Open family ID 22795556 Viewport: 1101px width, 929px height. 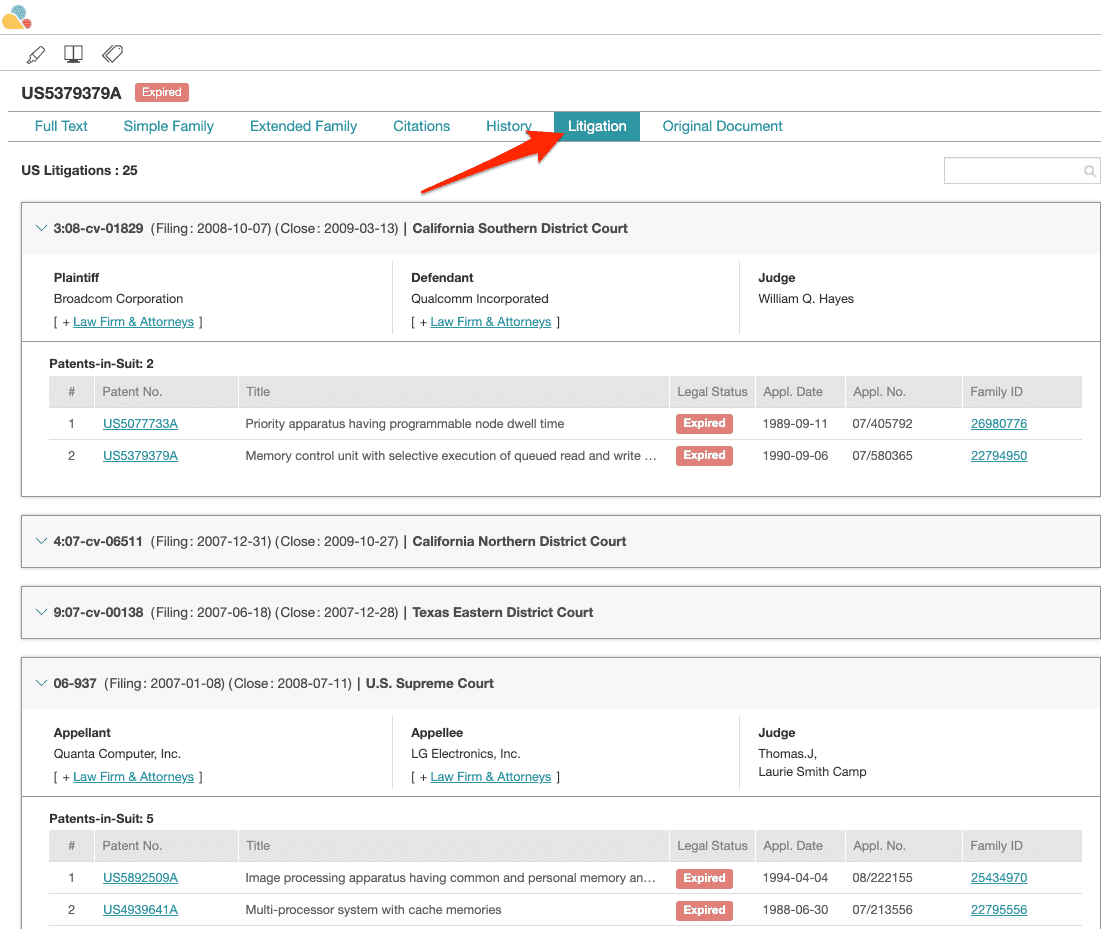tap(998, 910)
